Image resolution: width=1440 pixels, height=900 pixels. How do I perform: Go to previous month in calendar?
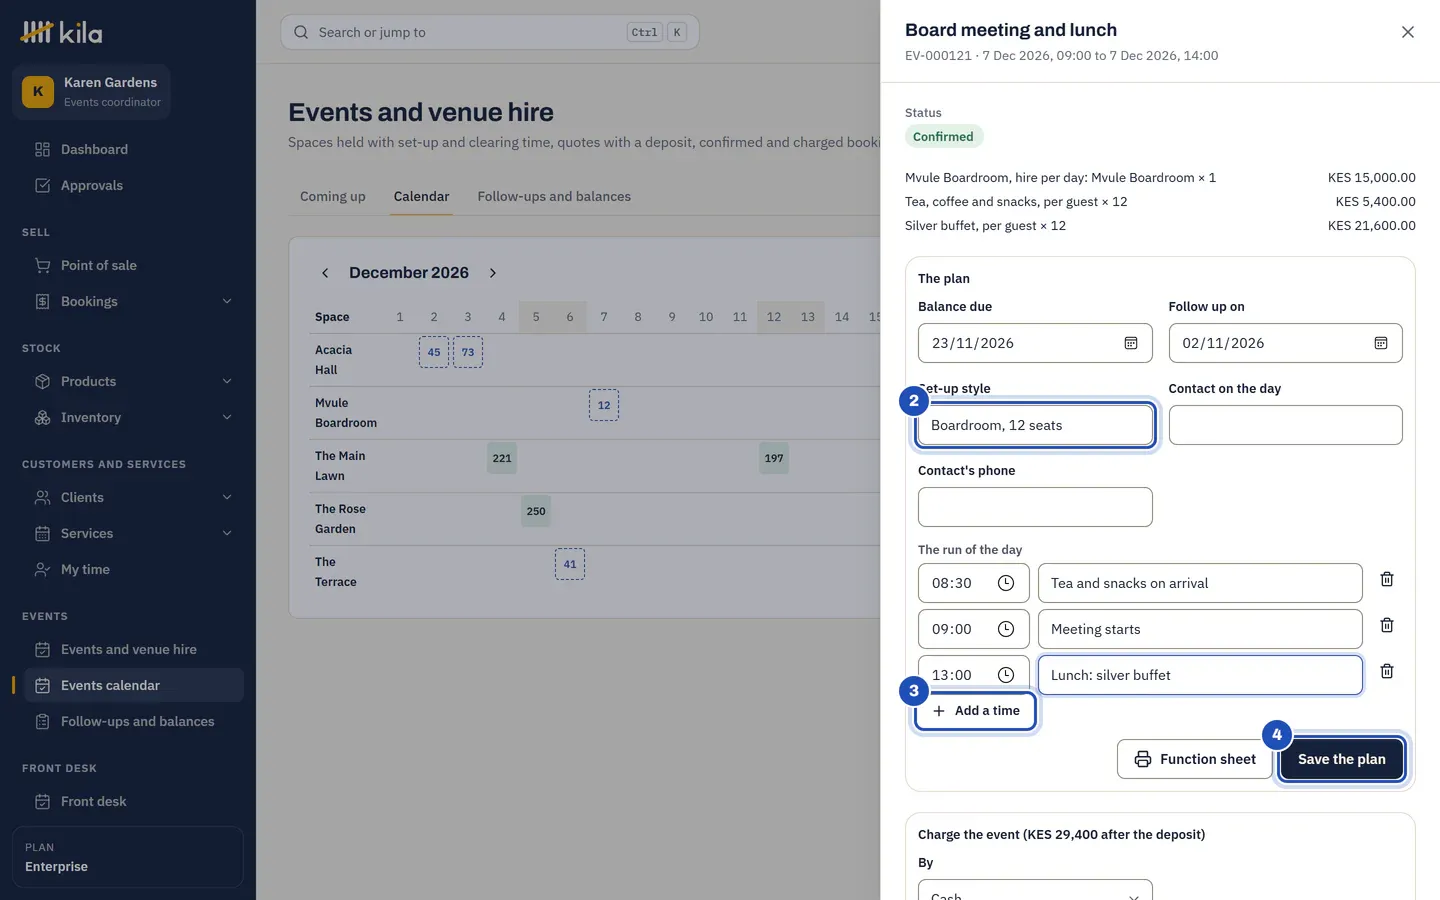[x=325, y=273]
